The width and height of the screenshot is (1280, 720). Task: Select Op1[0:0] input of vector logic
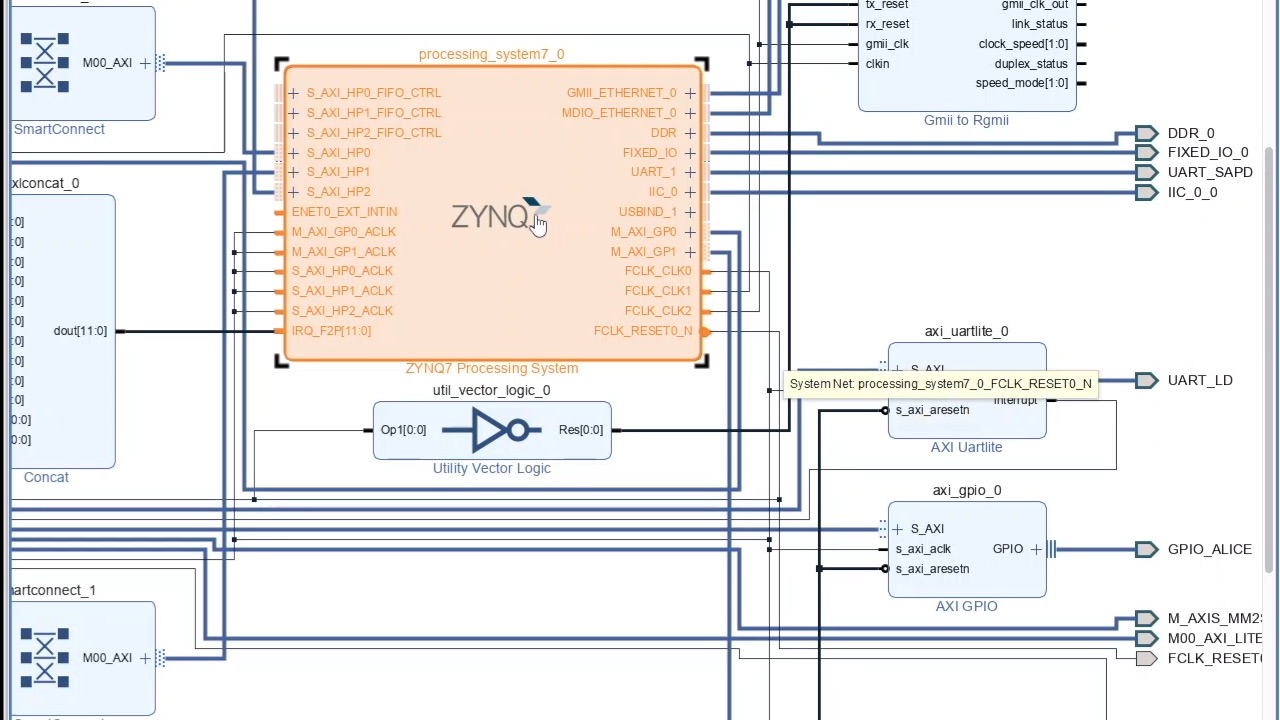403,430
